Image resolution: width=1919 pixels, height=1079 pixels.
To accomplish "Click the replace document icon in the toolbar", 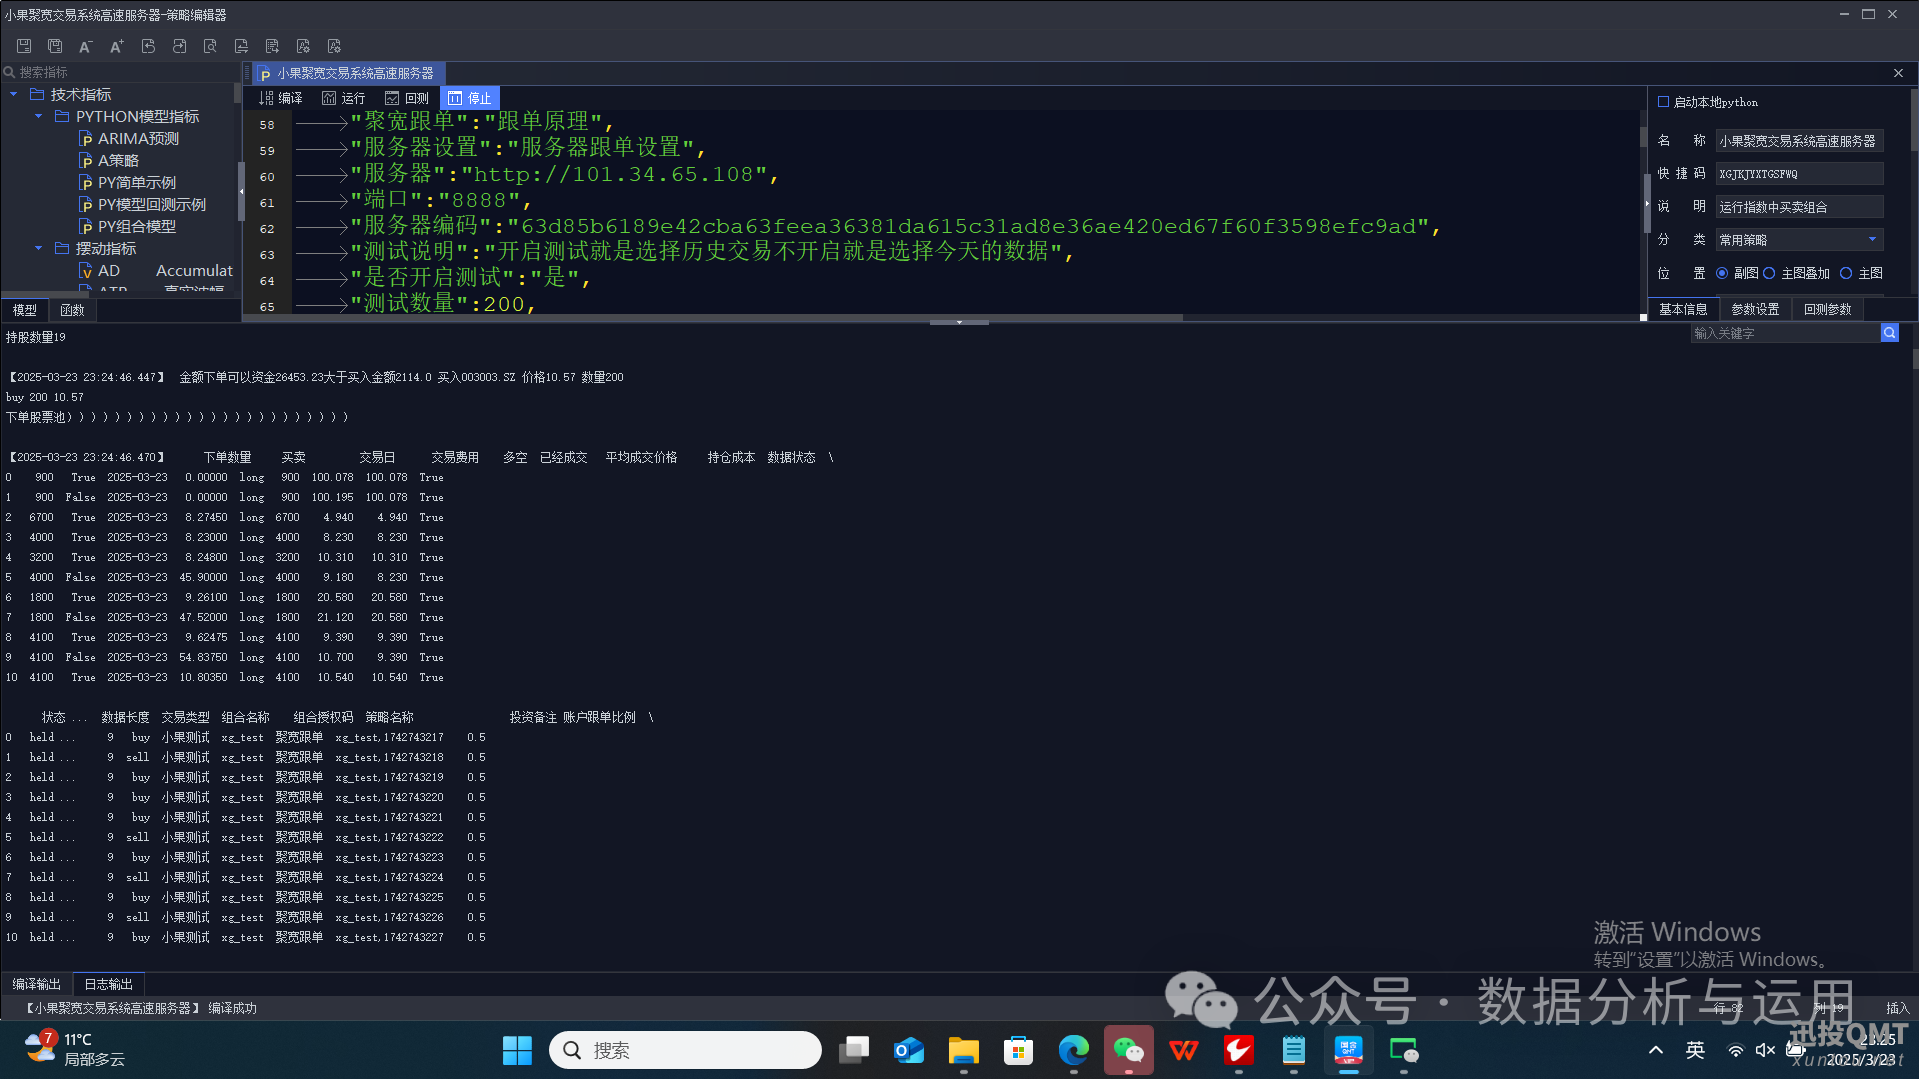I will [241, 46].
